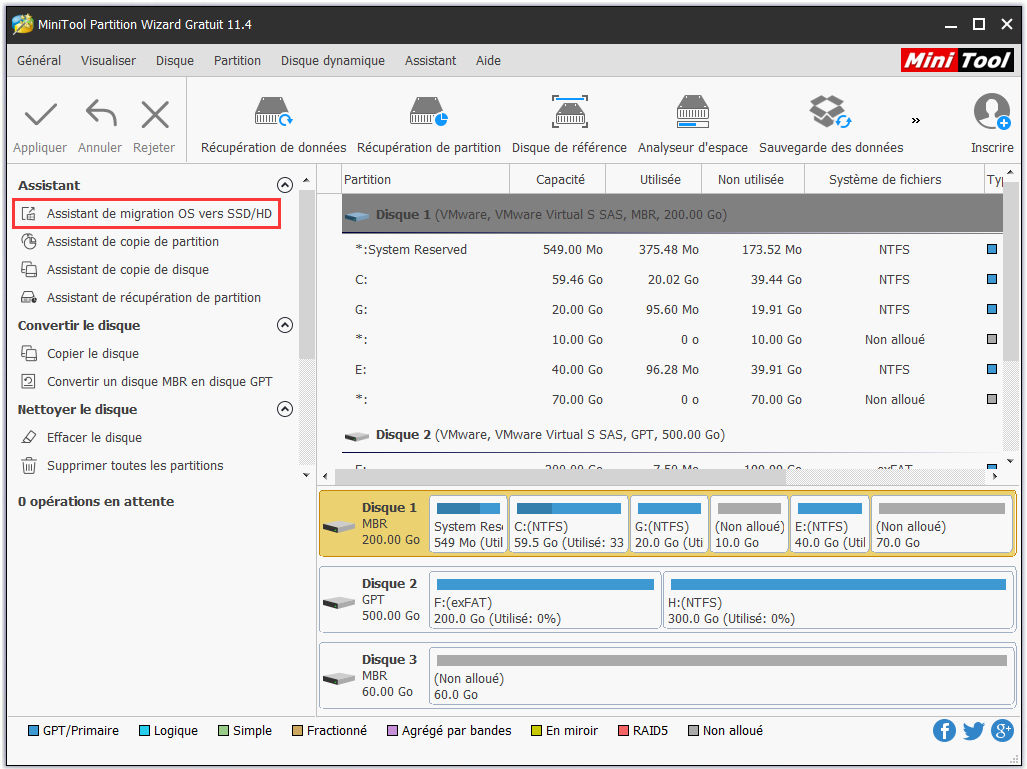The image size is (1027, 769).
Task: Select System Reserved block in disk map
Action: tap(468, 525)
